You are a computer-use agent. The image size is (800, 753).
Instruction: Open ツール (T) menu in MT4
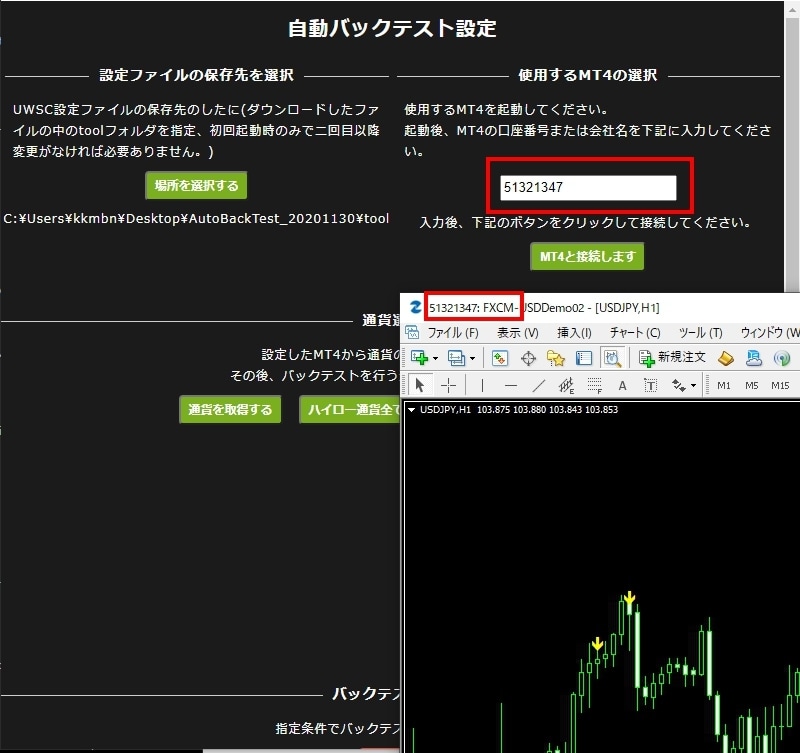[701, 333]
